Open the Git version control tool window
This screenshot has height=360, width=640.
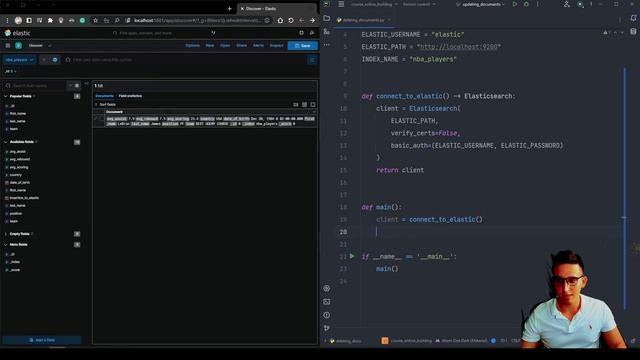(327, 328)
